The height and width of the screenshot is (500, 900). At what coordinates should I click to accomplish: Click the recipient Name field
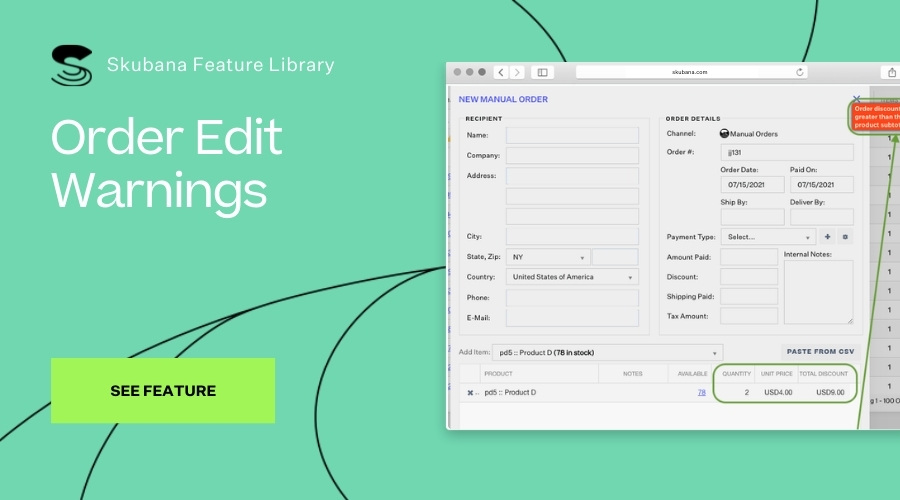pyautogui.click(x=572, y=135)
